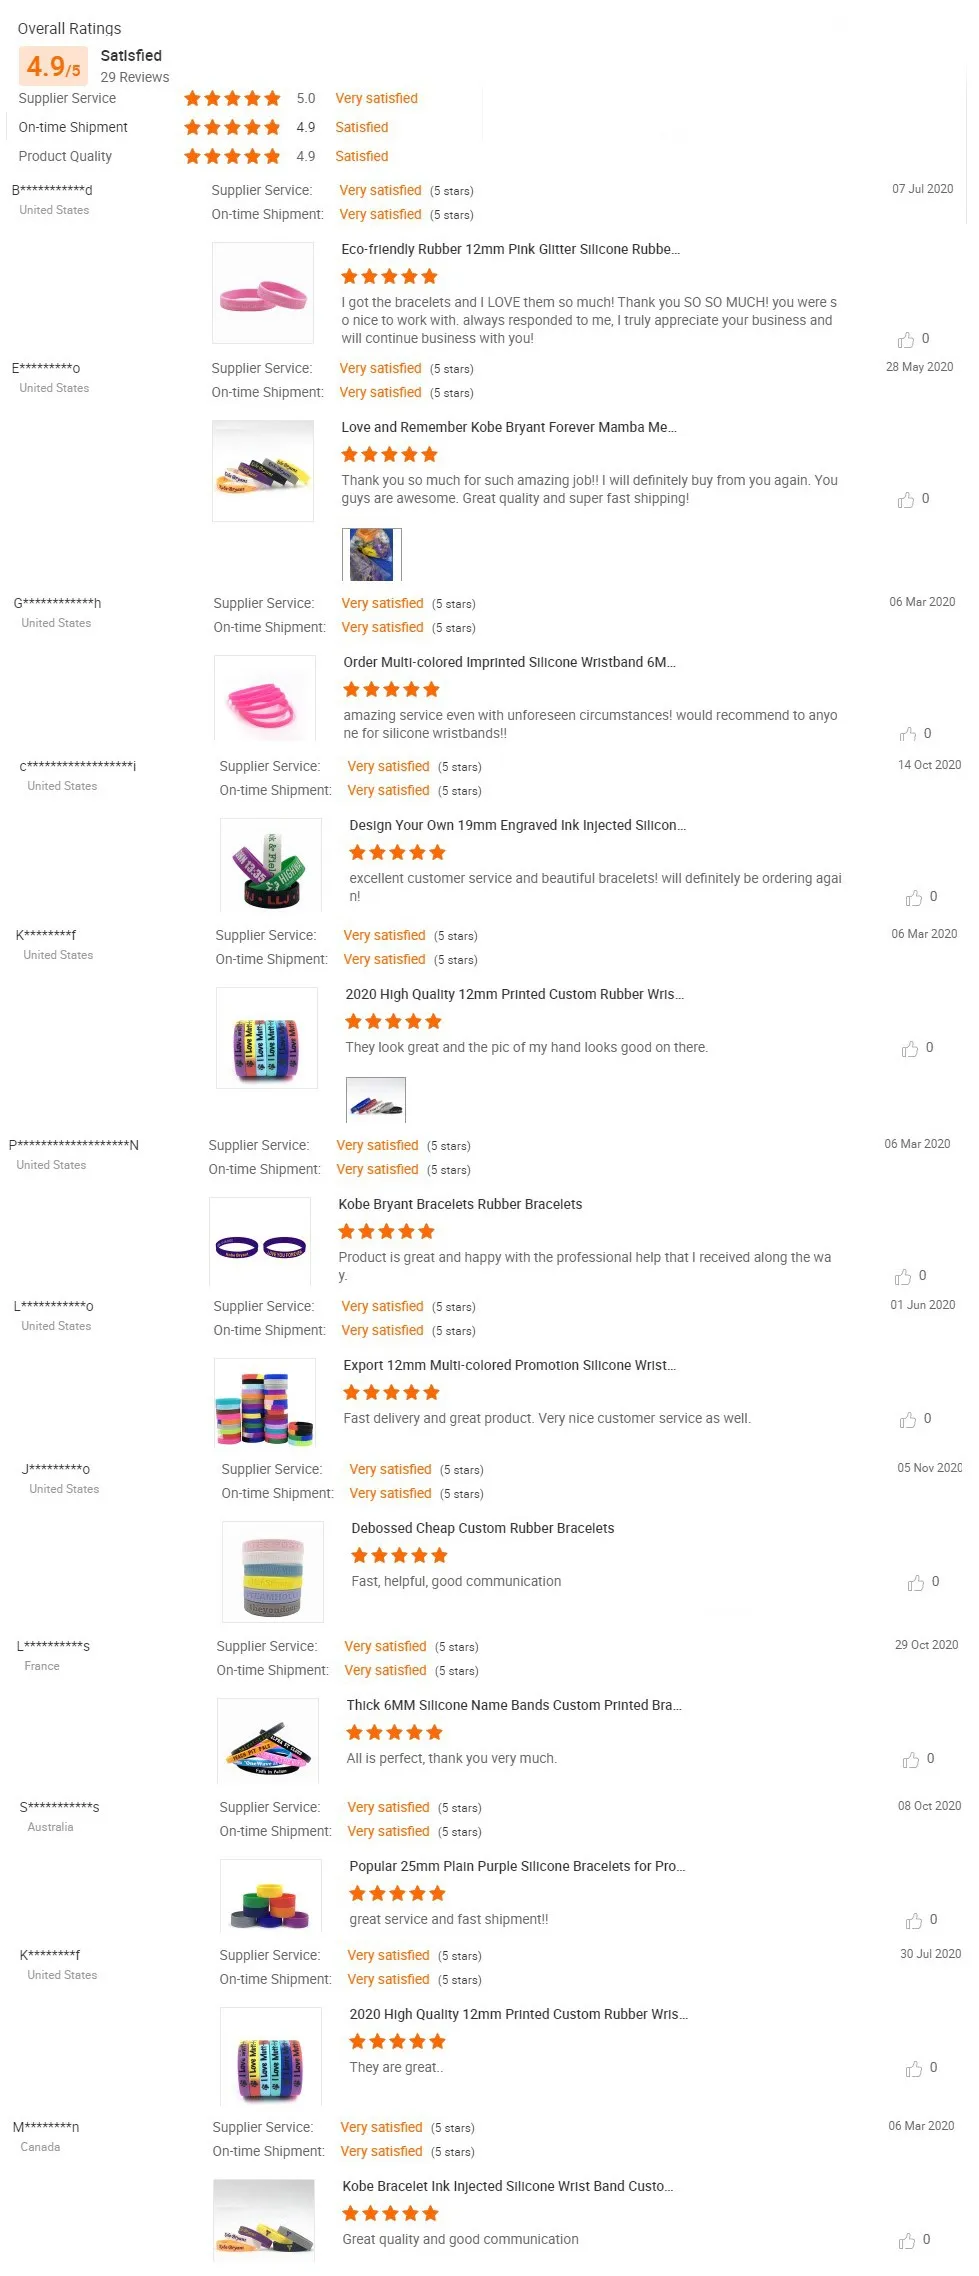Click the 29 Reviews count

click(135, 77)
